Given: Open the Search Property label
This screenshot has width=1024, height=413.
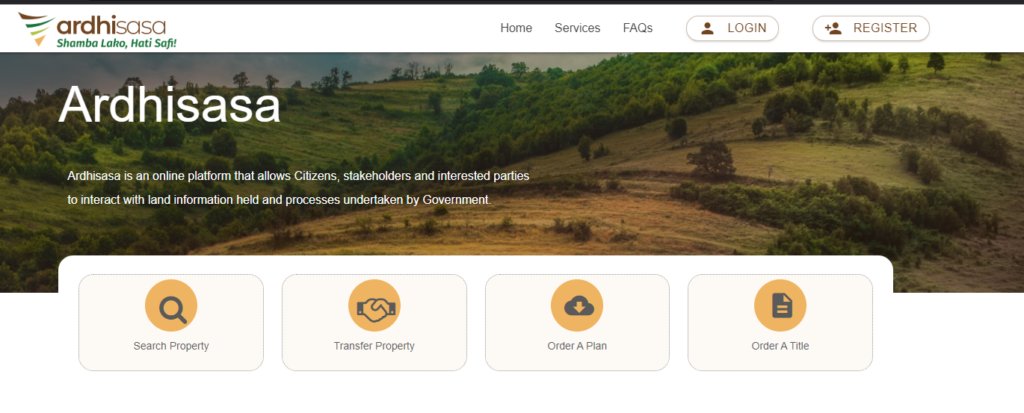Looking at the screenshot, I should pos(171,346).
